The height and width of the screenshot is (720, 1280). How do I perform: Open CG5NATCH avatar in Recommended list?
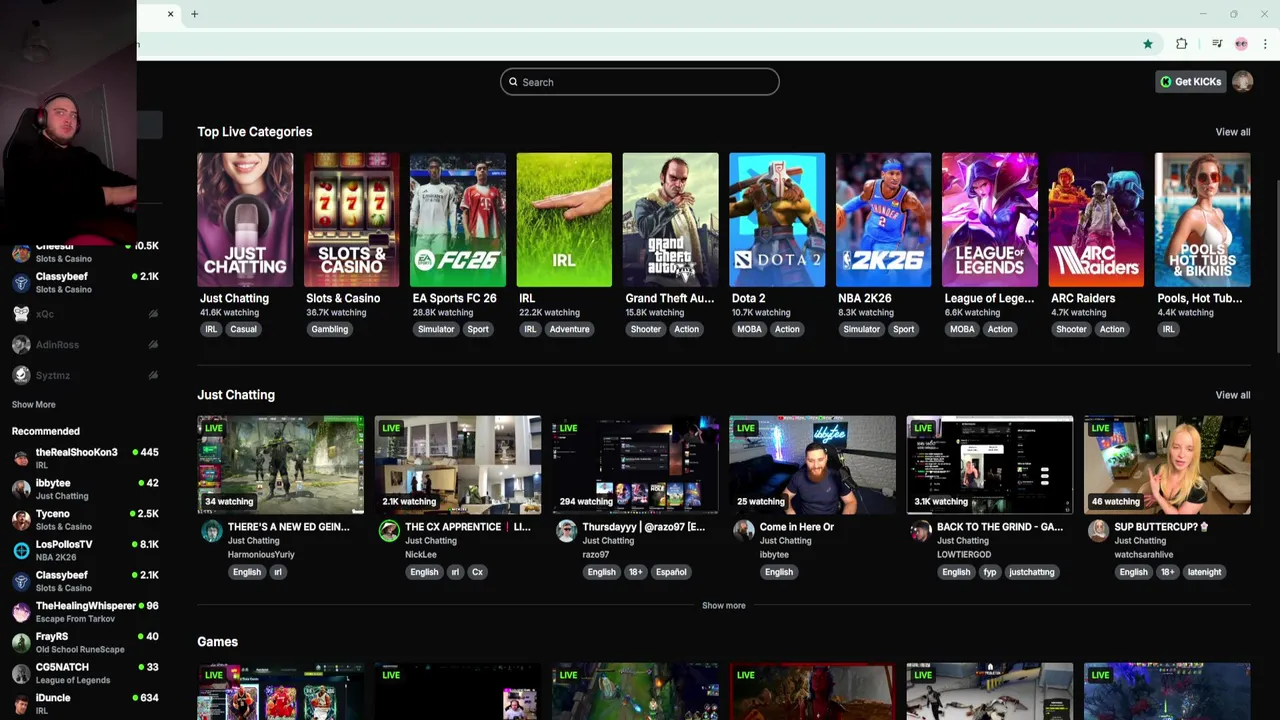(21, 673)
